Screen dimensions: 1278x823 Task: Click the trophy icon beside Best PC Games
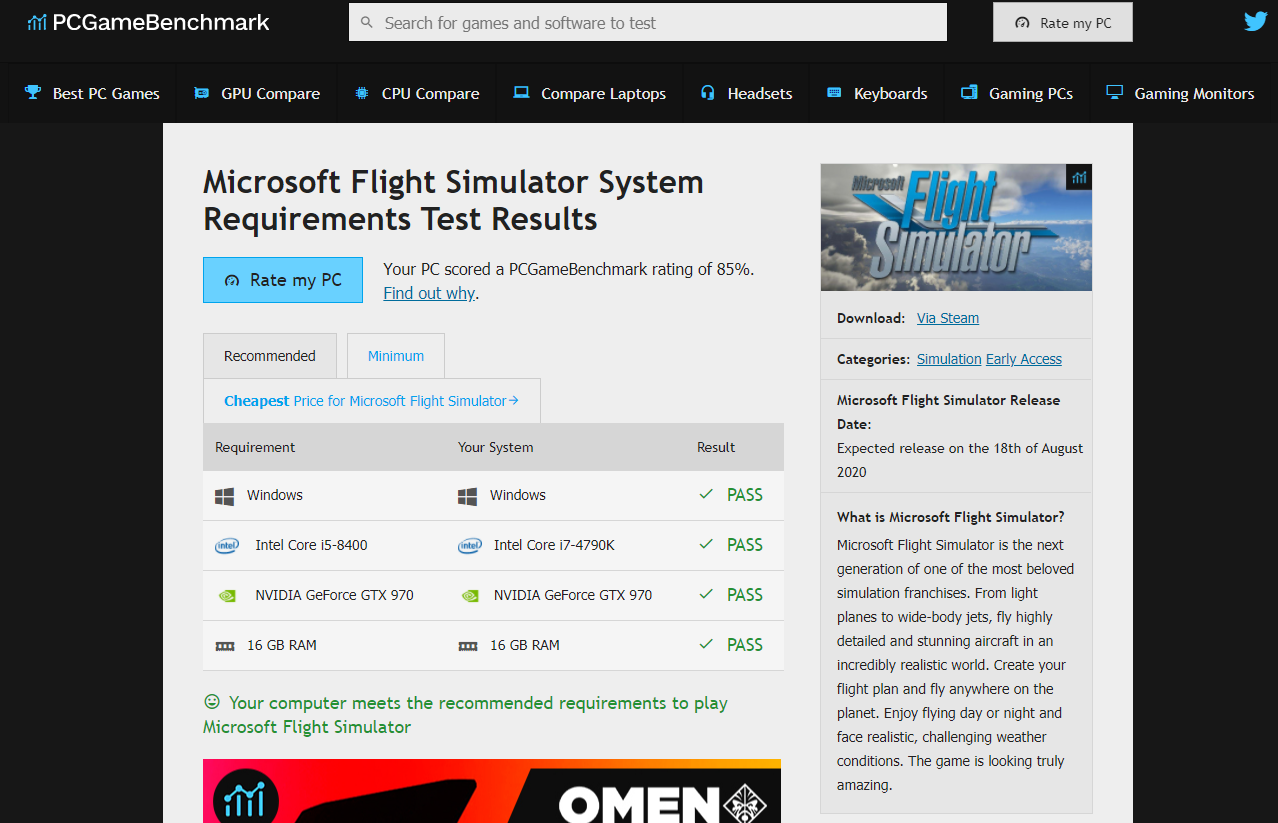tap(33, 93)
